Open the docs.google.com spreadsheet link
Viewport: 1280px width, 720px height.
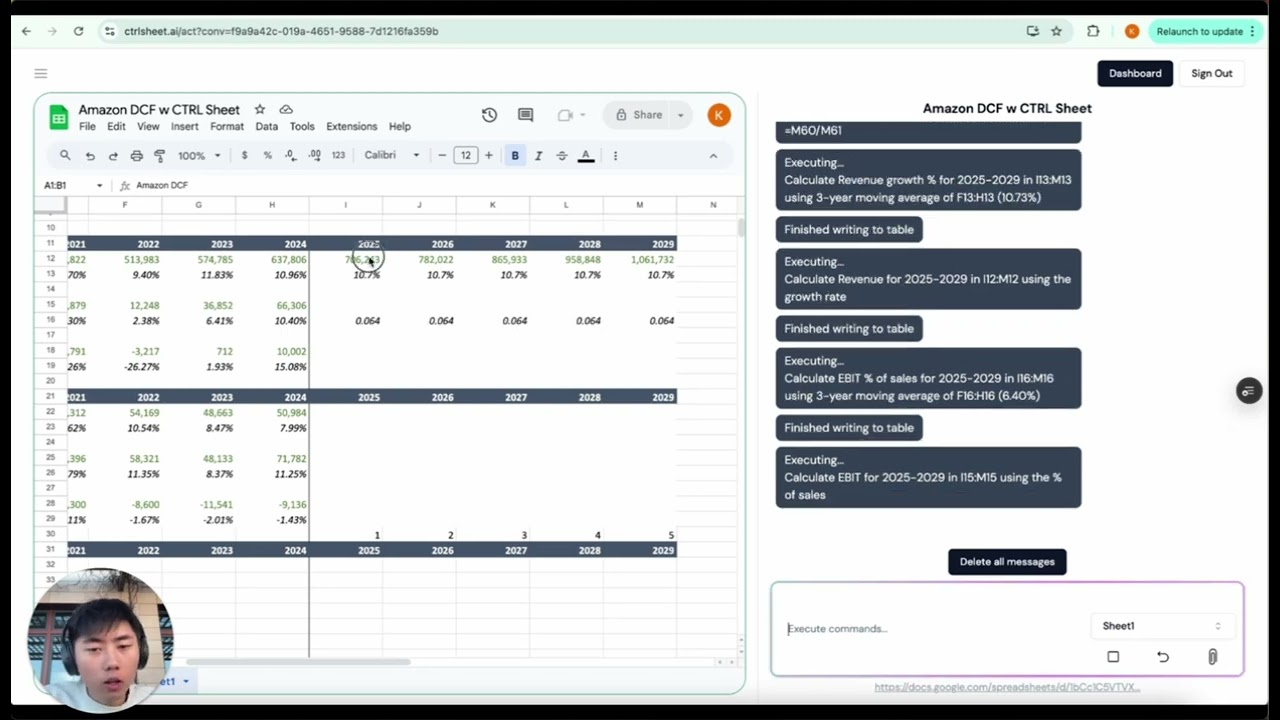[x=1007, y=687]
